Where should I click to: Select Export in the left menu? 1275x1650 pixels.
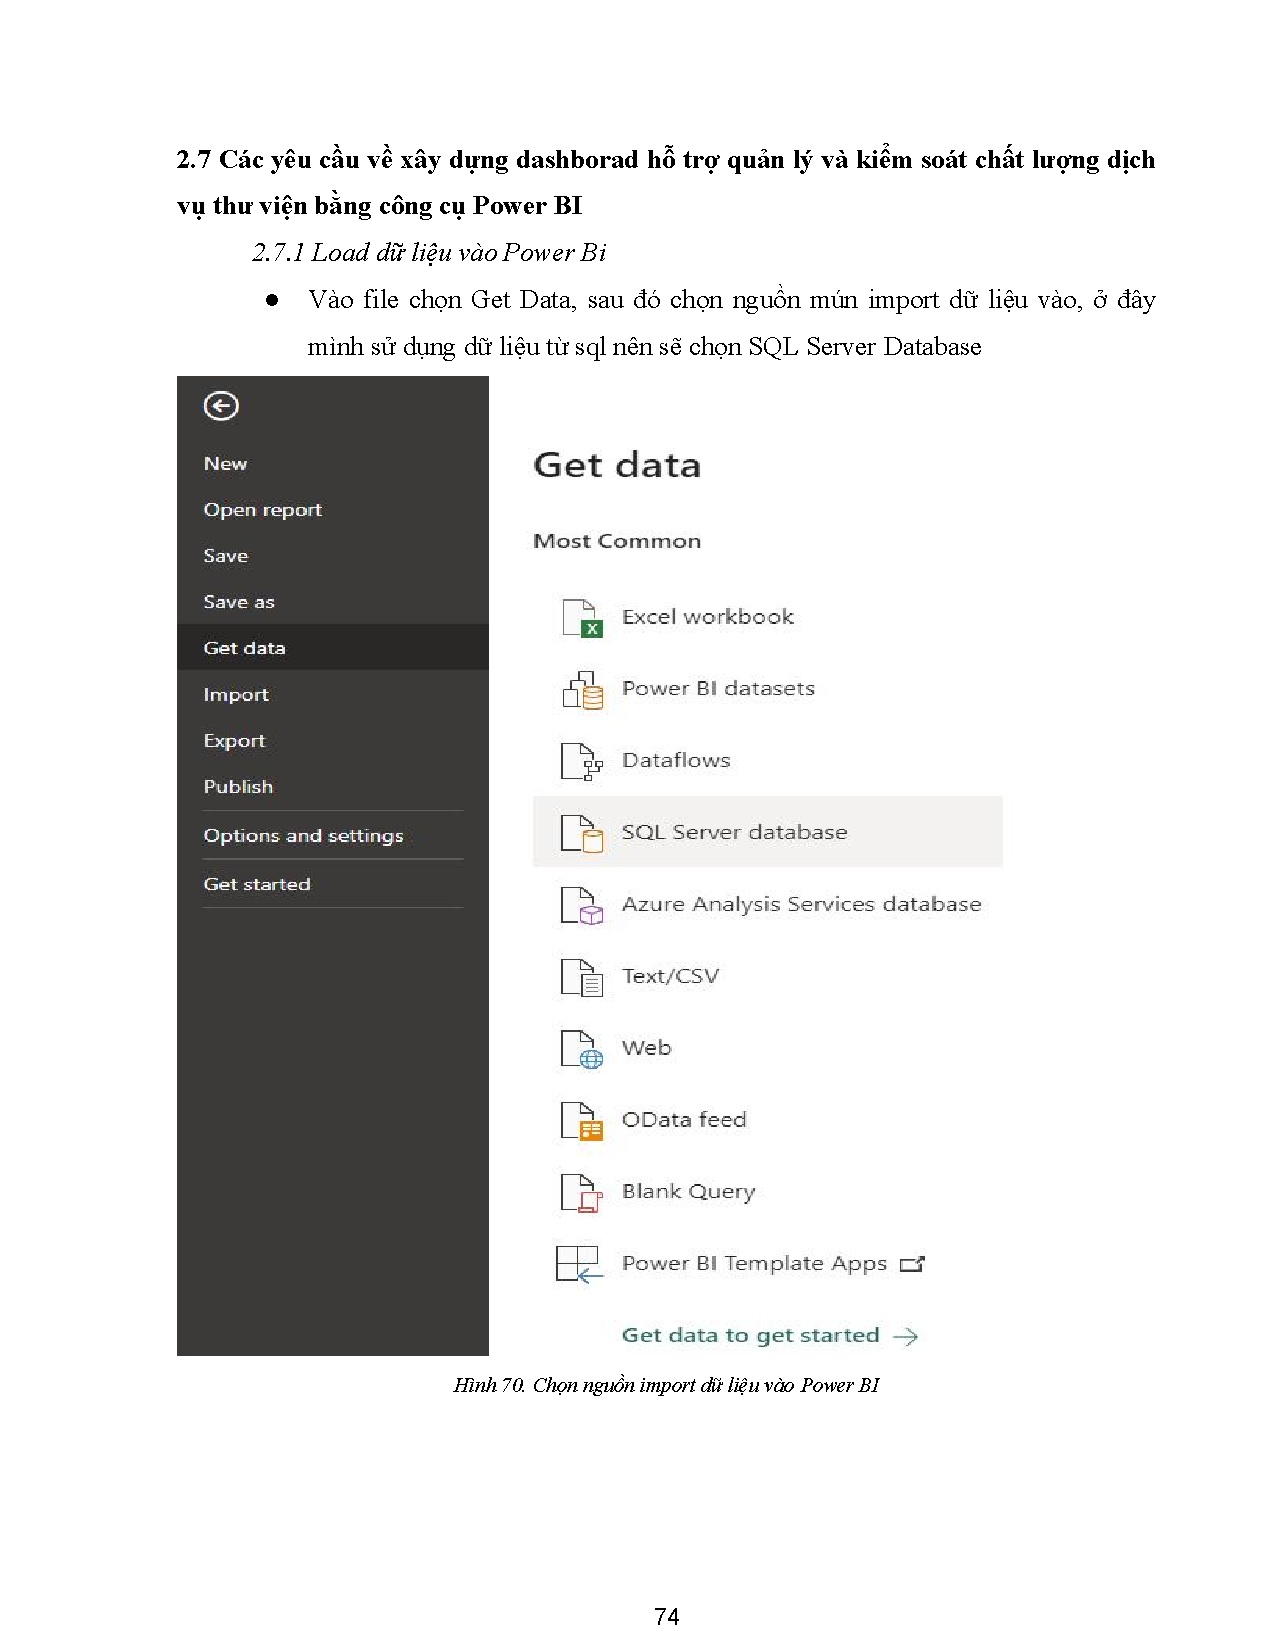pyautogui.click(x=234, y=741)
